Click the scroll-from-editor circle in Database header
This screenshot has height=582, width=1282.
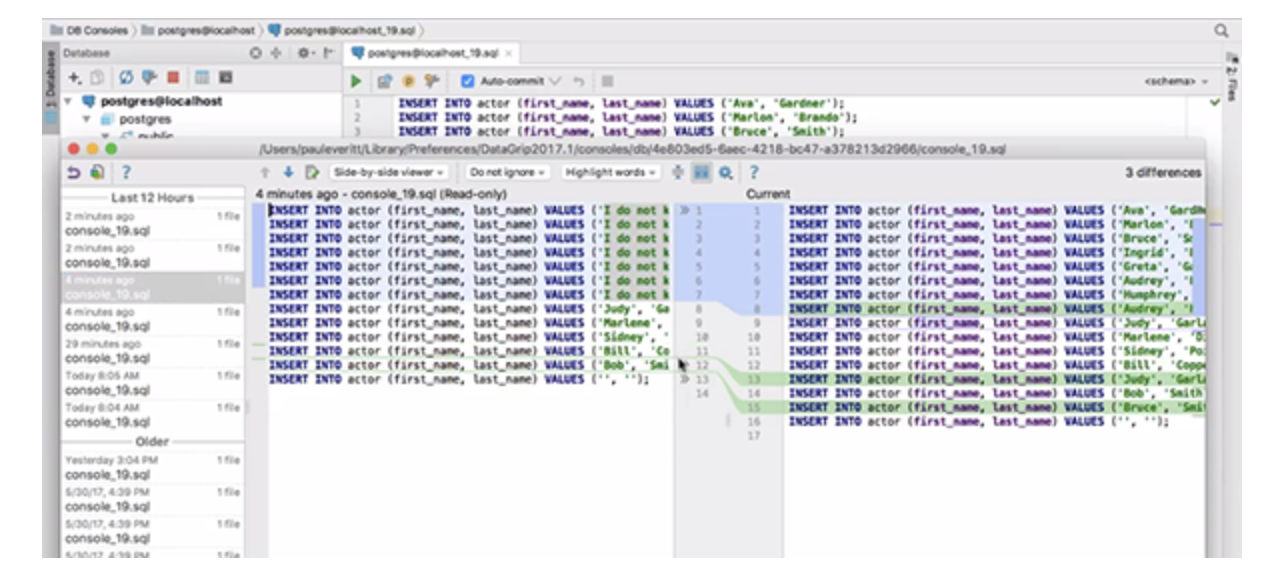coord(256,53)
